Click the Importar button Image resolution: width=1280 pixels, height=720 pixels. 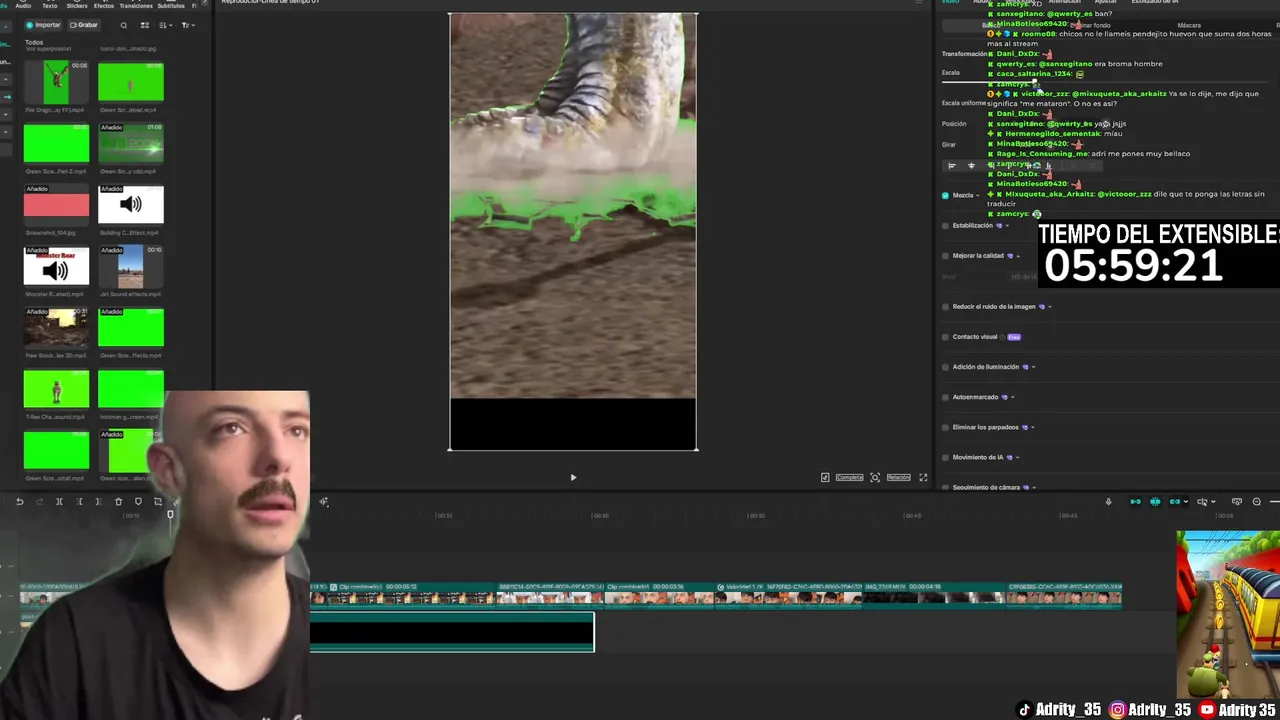click(43, 25)
